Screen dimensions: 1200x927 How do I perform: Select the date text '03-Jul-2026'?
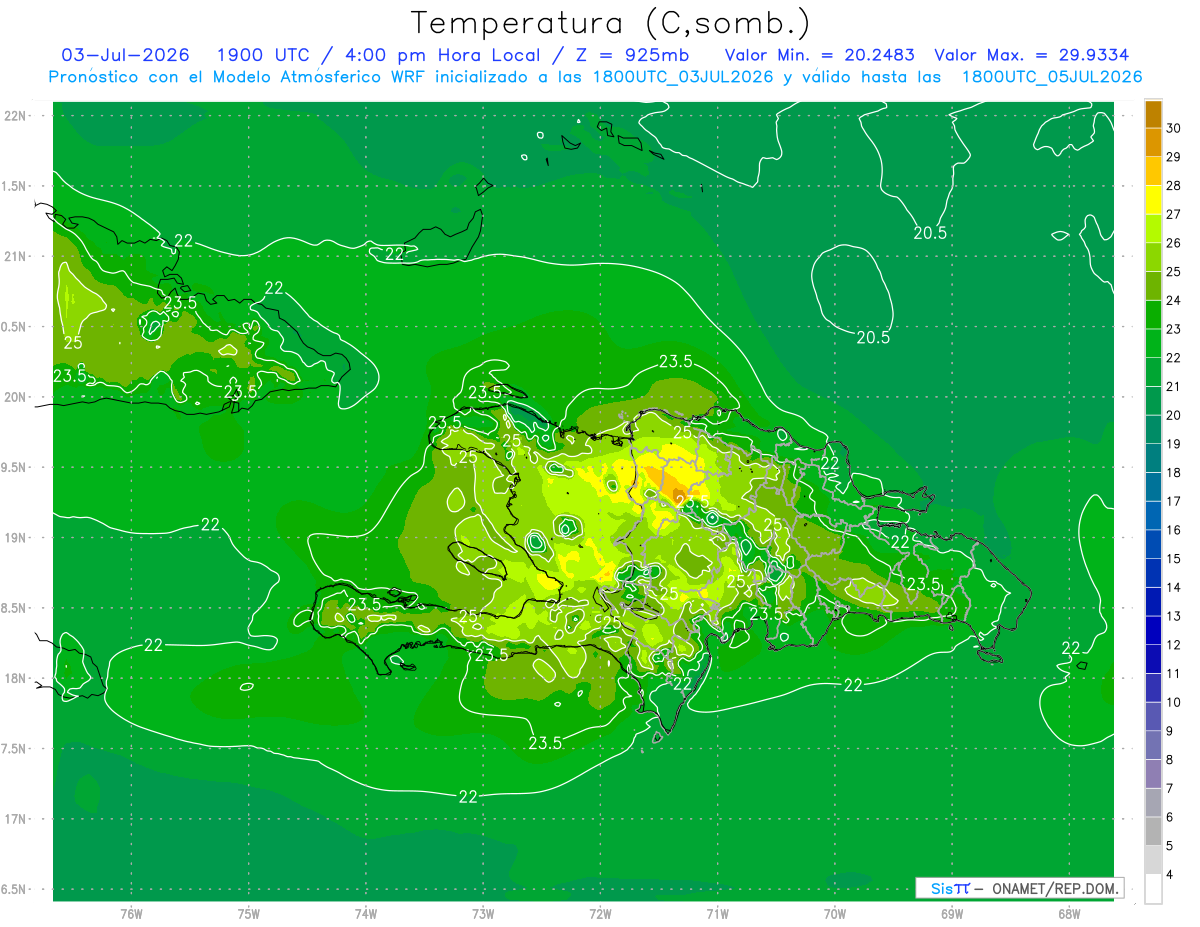point(126,55)
